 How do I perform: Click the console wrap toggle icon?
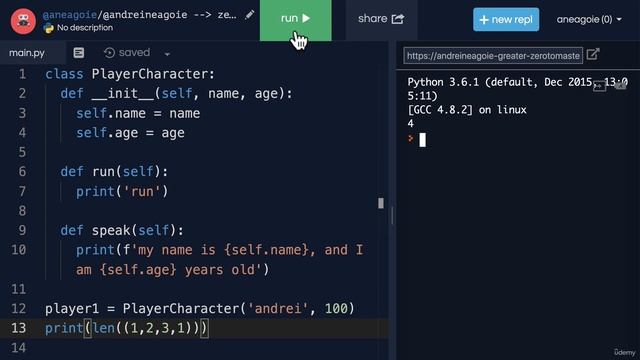pos(599,86)
